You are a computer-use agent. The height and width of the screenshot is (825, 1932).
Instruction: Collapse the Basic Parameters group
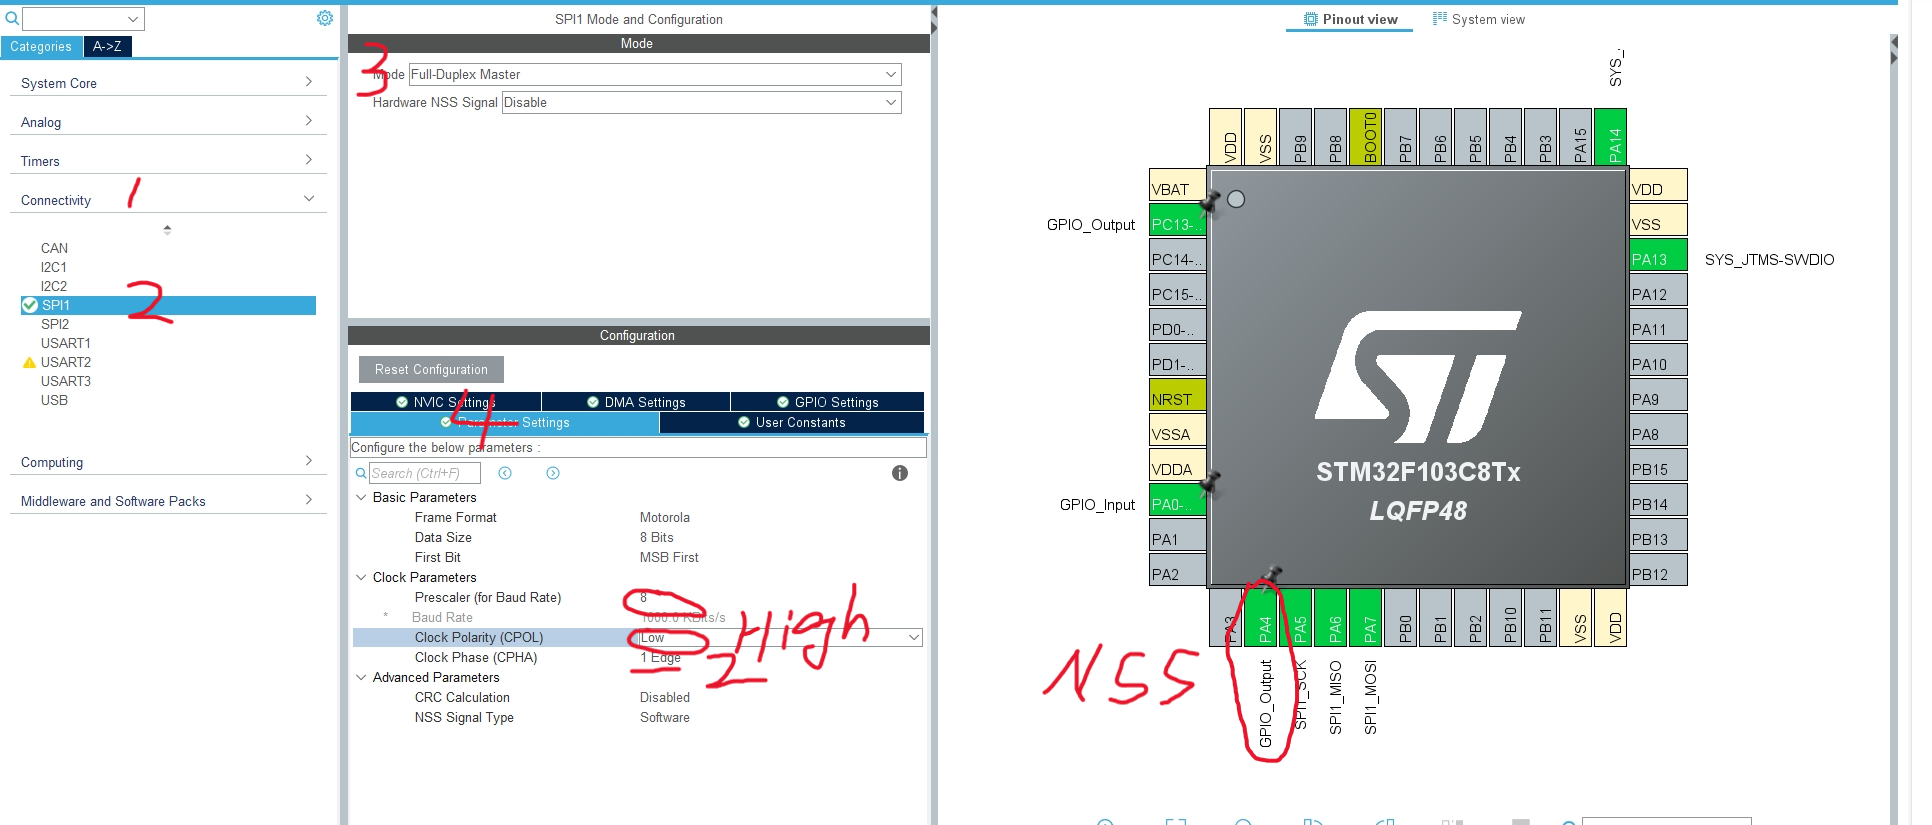(361, 497)
